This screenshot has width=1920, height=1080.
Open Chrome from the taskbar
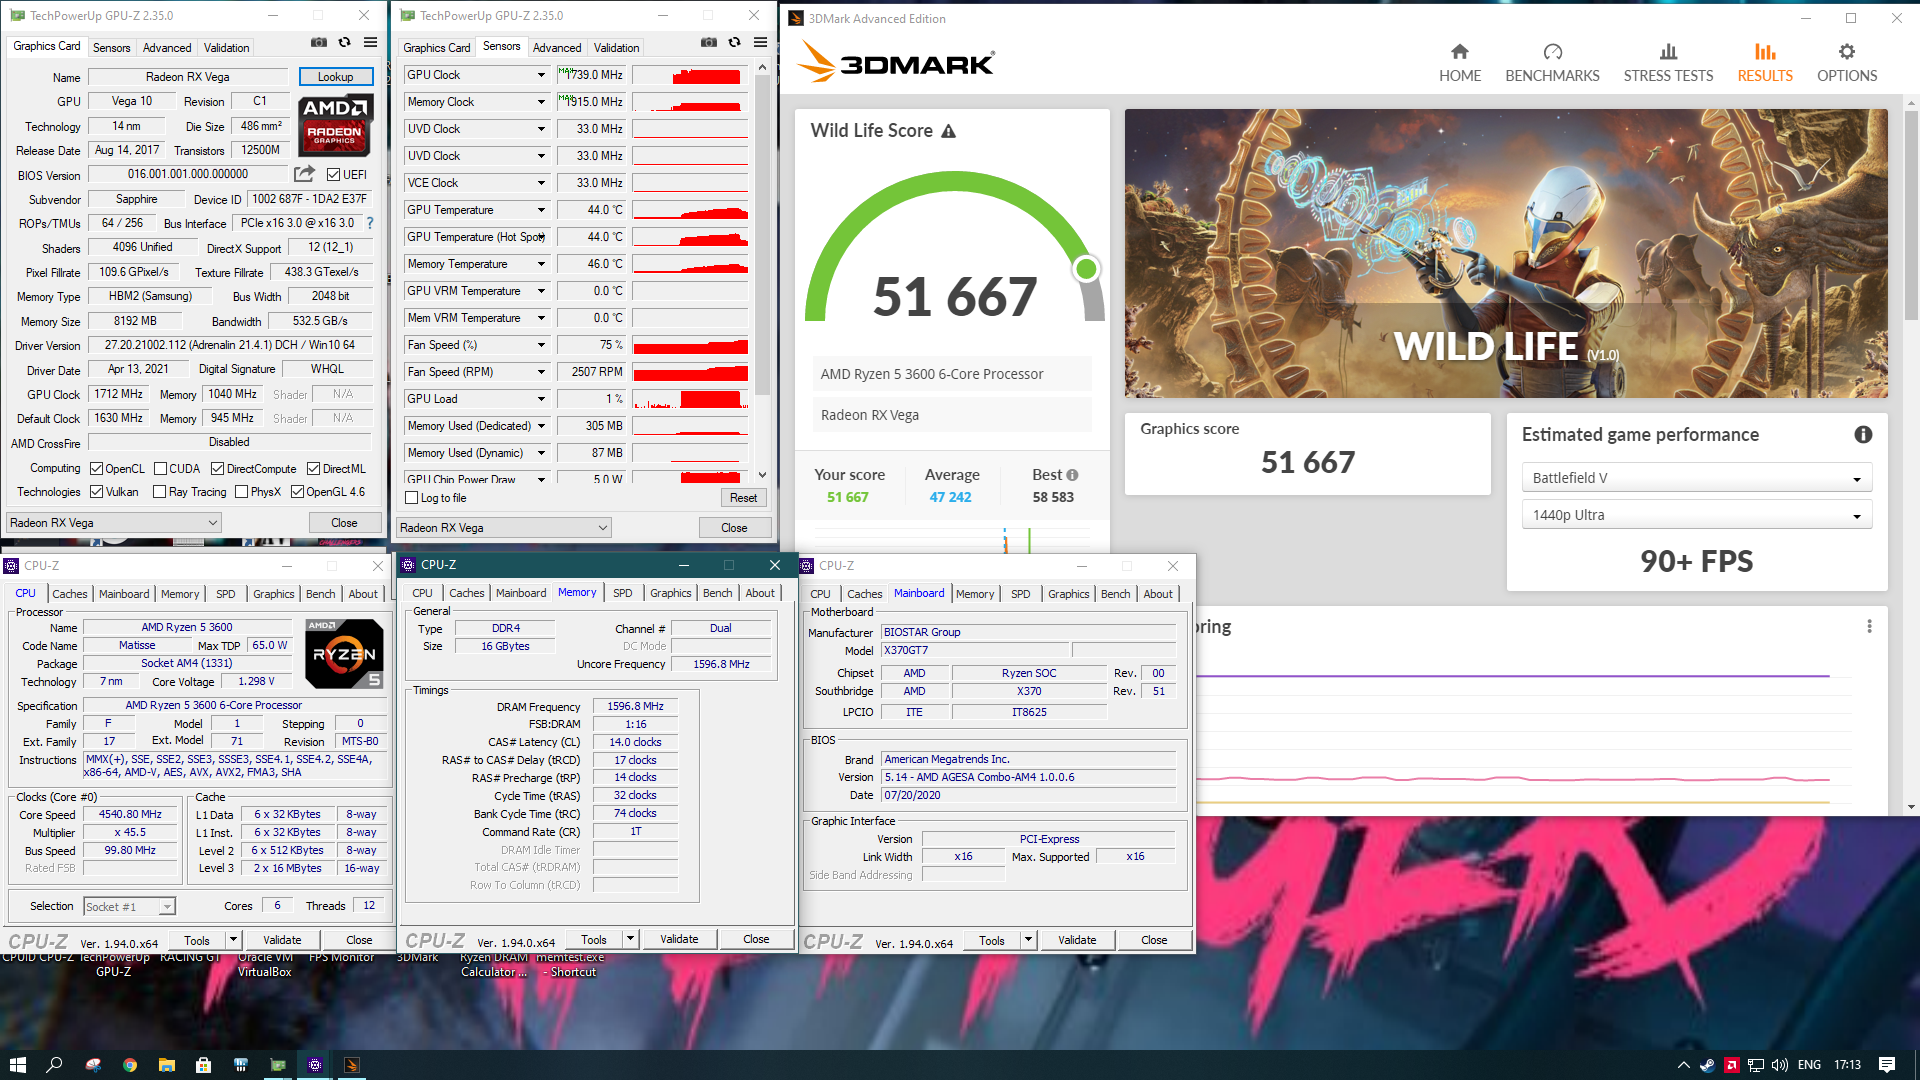pos(130,1065)
